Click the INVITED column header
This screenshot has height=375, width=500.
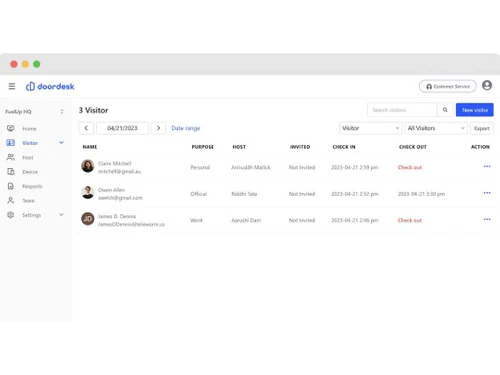(x=300, y=147)
